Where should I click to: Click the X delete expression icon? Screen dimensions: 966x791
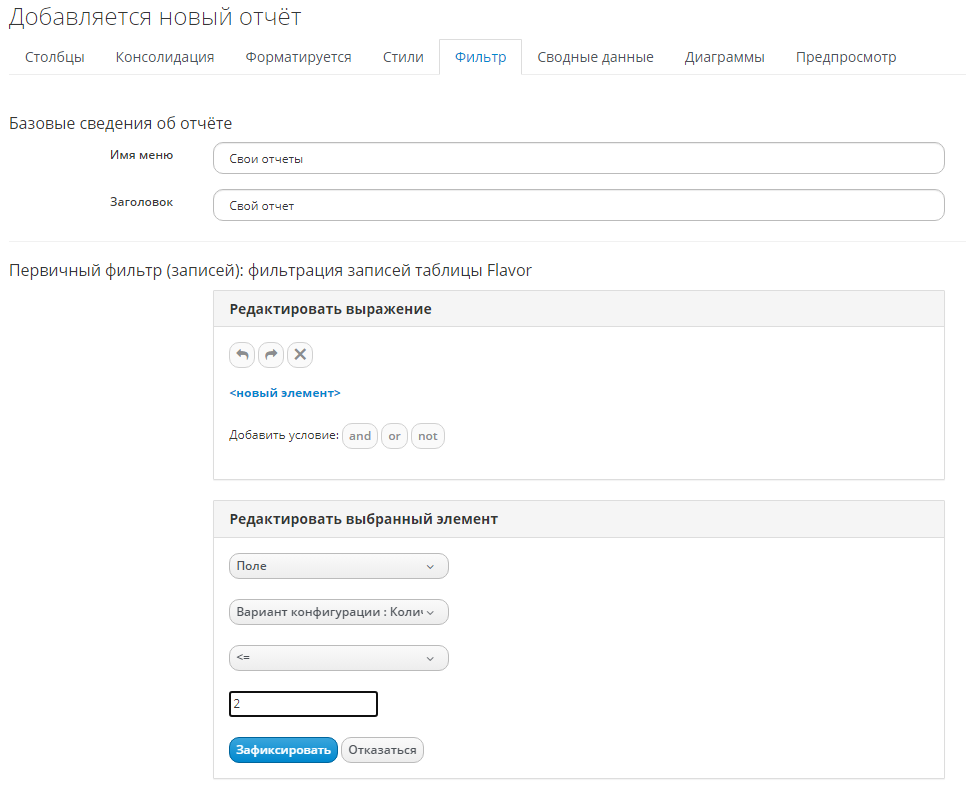(300, 355)
